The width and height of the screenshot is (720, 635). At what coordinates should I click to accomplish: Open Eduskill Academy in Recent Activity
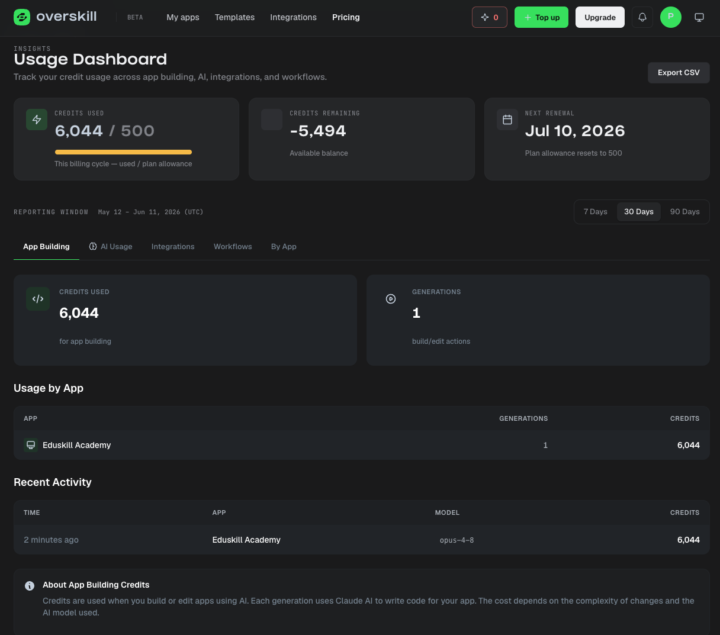pos(246,539)
